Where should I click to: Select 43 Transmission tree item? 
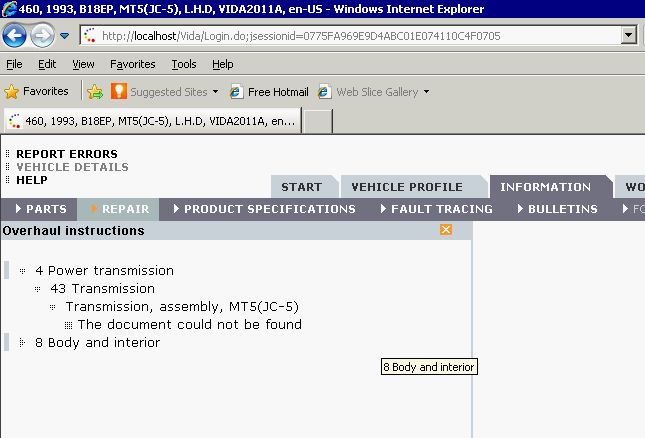point(102,289)
